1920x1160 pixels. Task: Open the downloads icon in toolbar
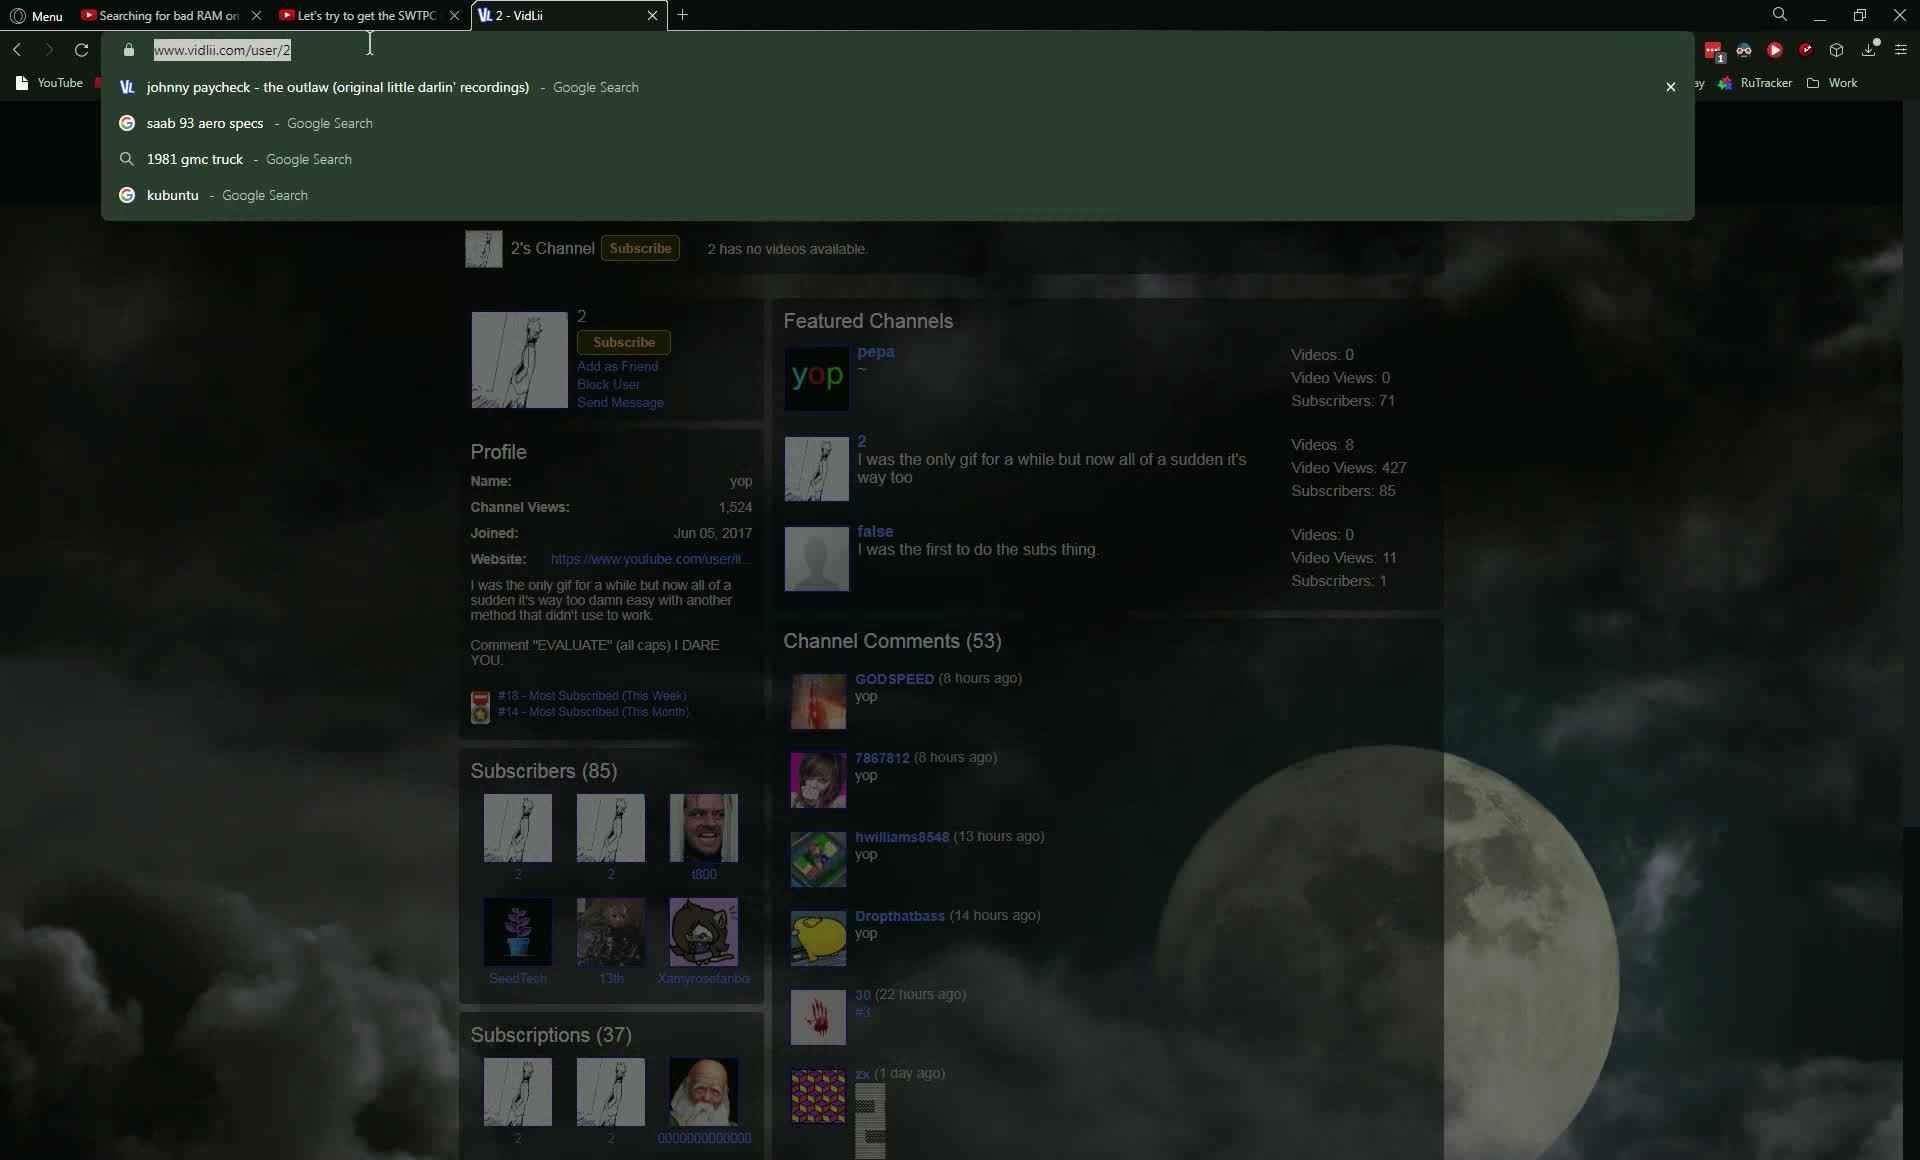[1868, 50]
